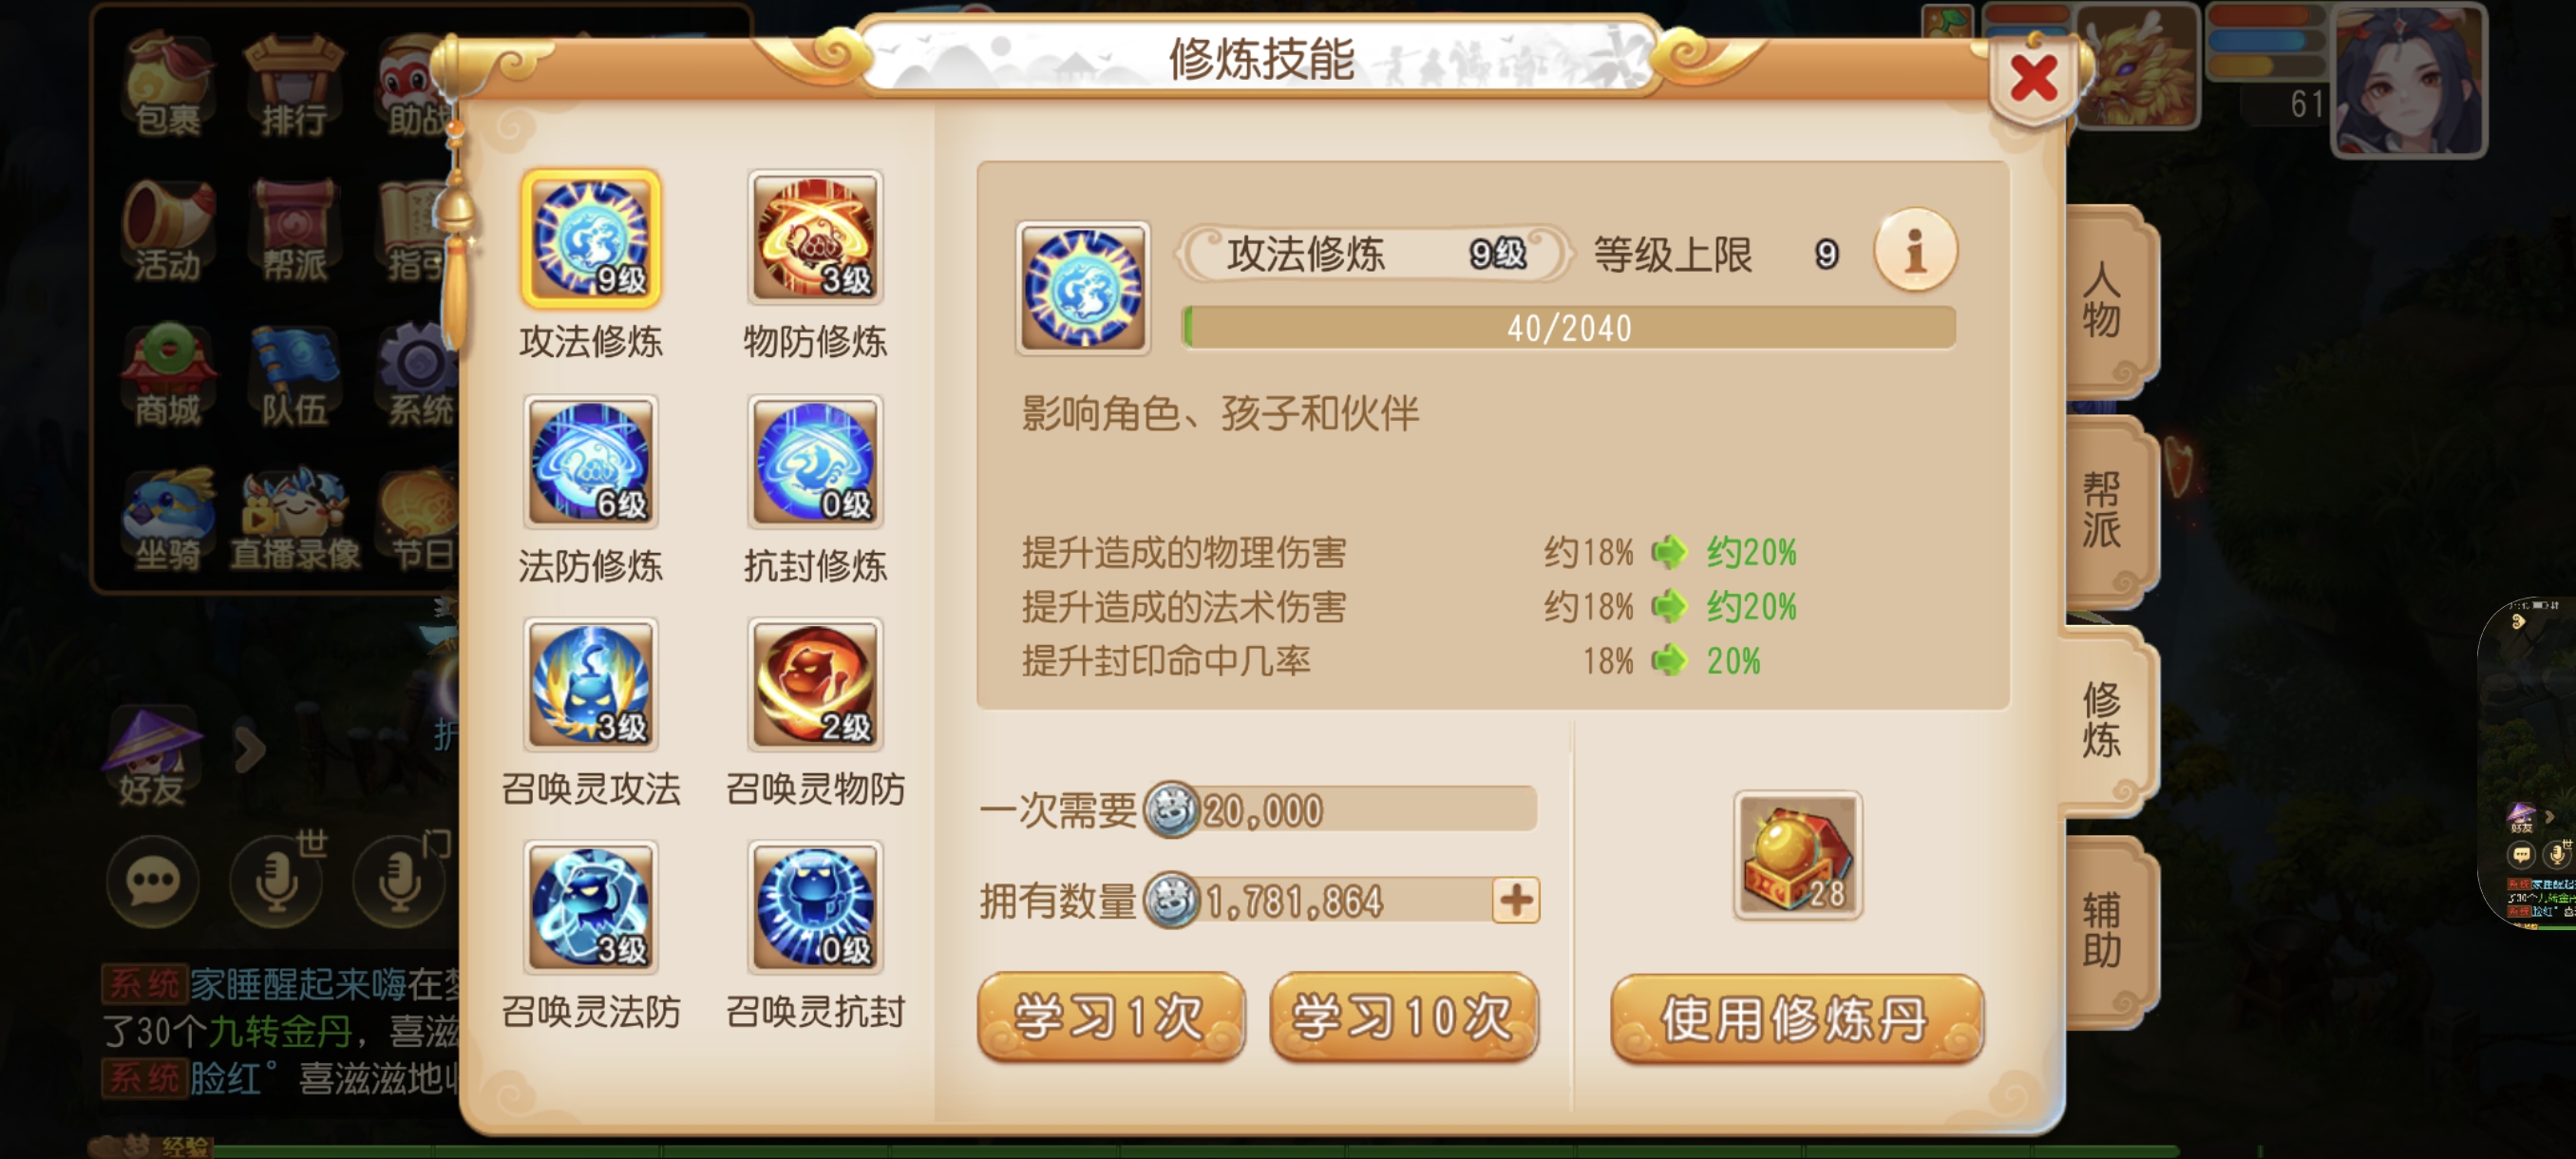The width and height of the screenshot is (2576, 1159).
Task: Expand the arrow next to 好友
Action: 250,748
